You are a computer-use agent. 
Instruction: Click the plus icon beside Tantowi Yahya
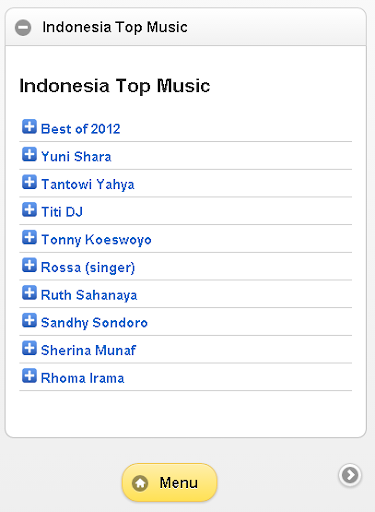coord(29,182)
